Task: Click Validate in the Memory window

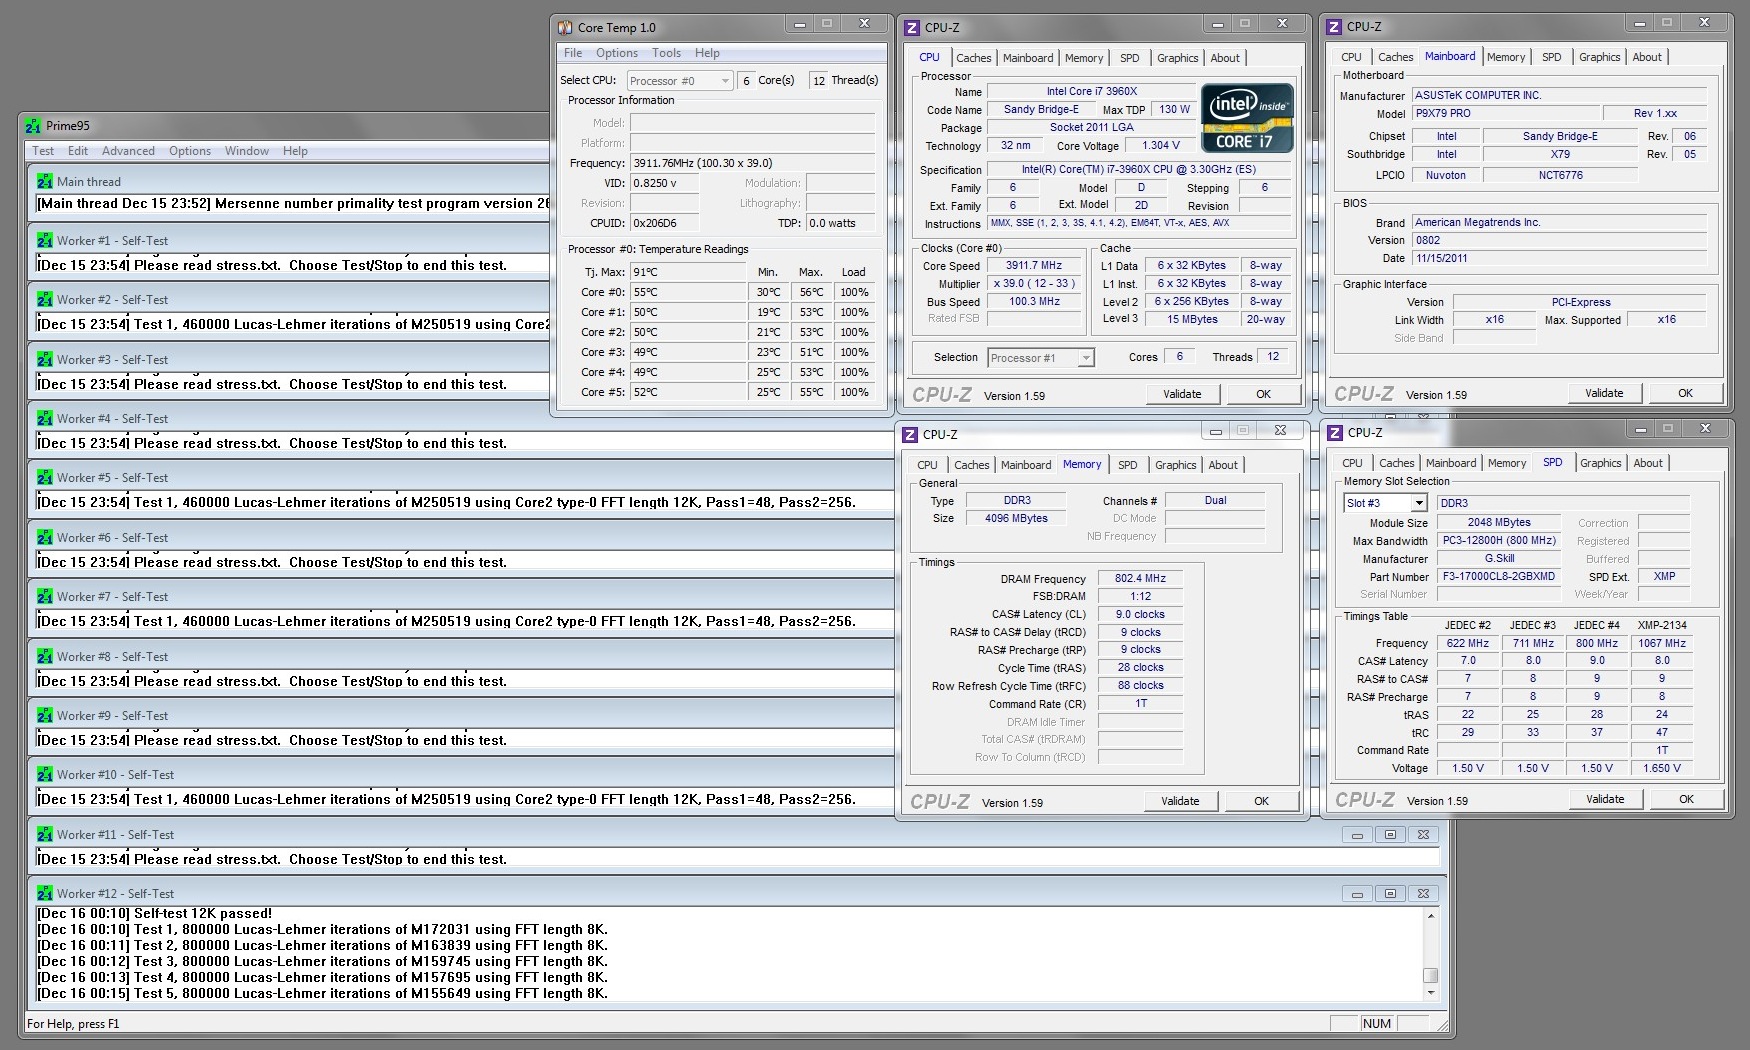Action: pos(1180,801)
